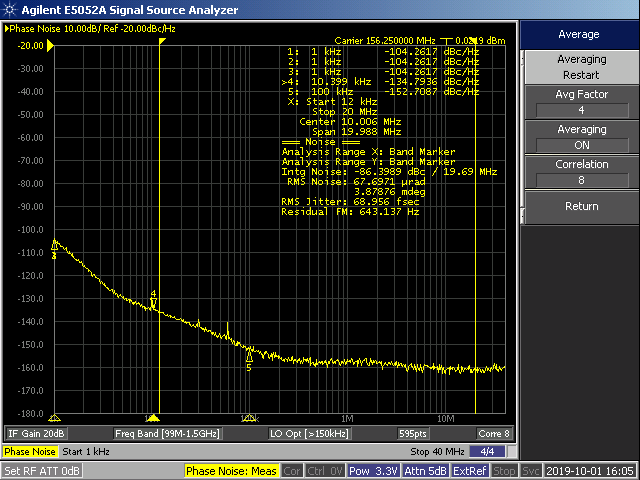Click the Return softkey
This screenshot has width=640, height=480.
pyautogui.click(x=581, y=207)
